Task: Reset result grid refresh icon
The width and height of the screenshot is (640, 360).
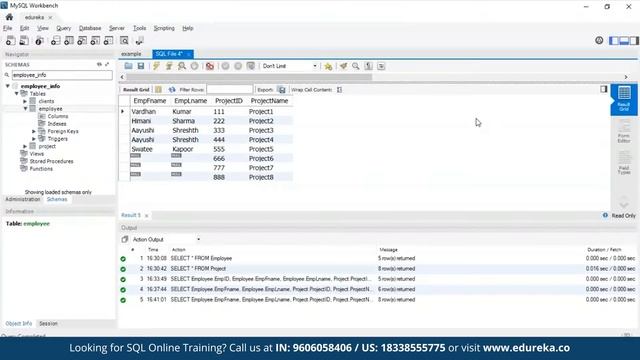Action: 172,90
